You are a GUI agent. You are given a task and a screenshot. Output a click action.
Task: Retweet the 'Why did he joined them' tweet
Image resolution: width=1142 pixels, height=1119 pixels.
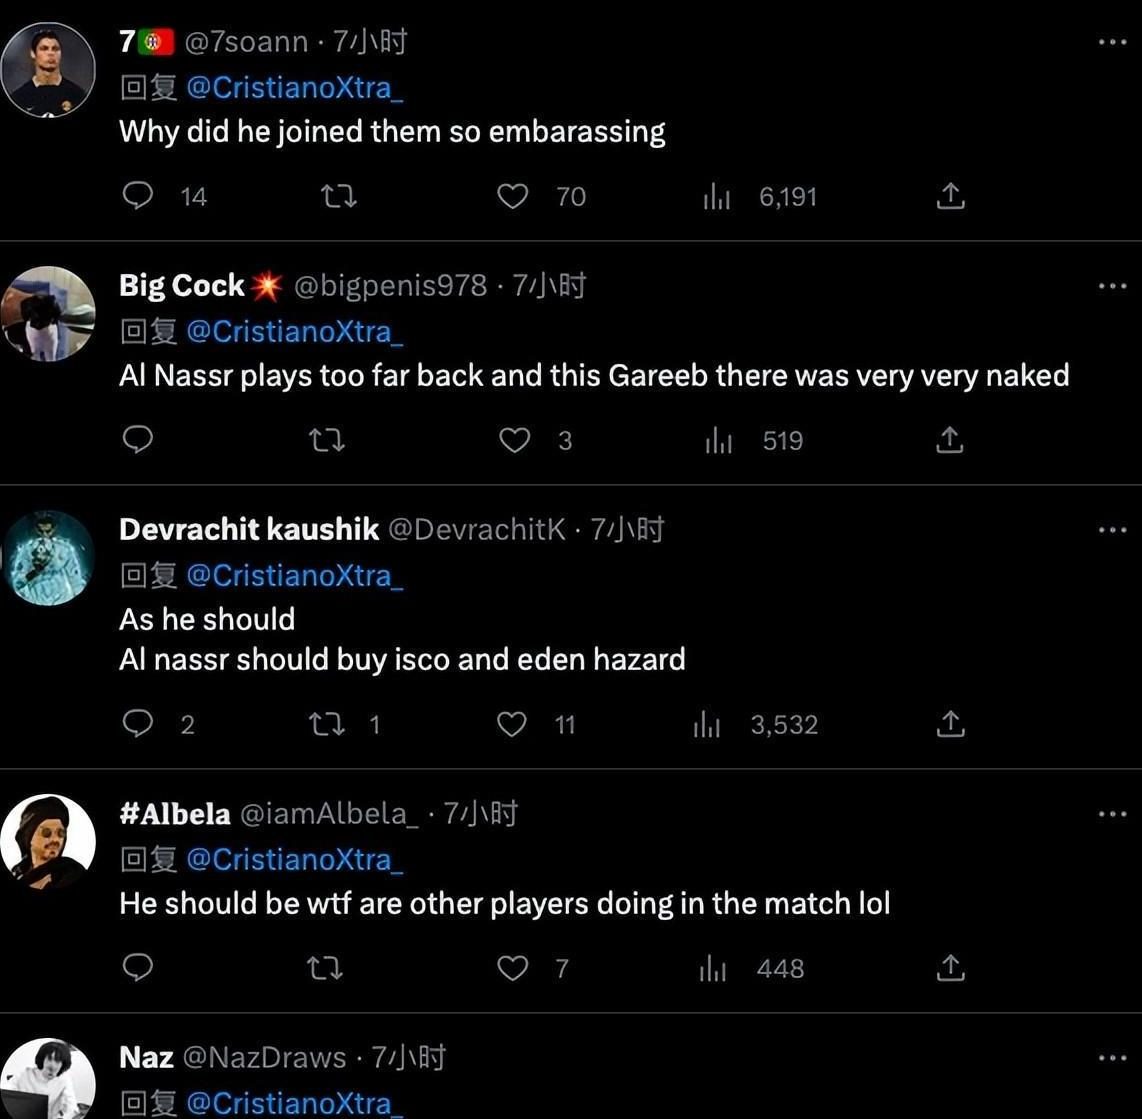click(339, 196)
